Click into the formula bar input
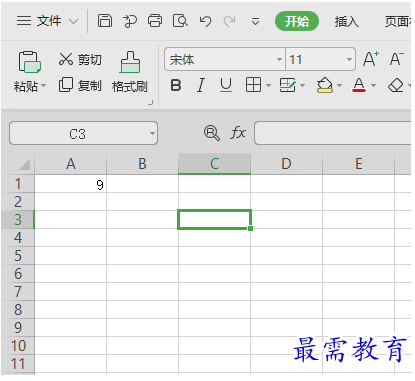Image resolution: width=415 pixels, height=381 pixels. click(332, 133)
